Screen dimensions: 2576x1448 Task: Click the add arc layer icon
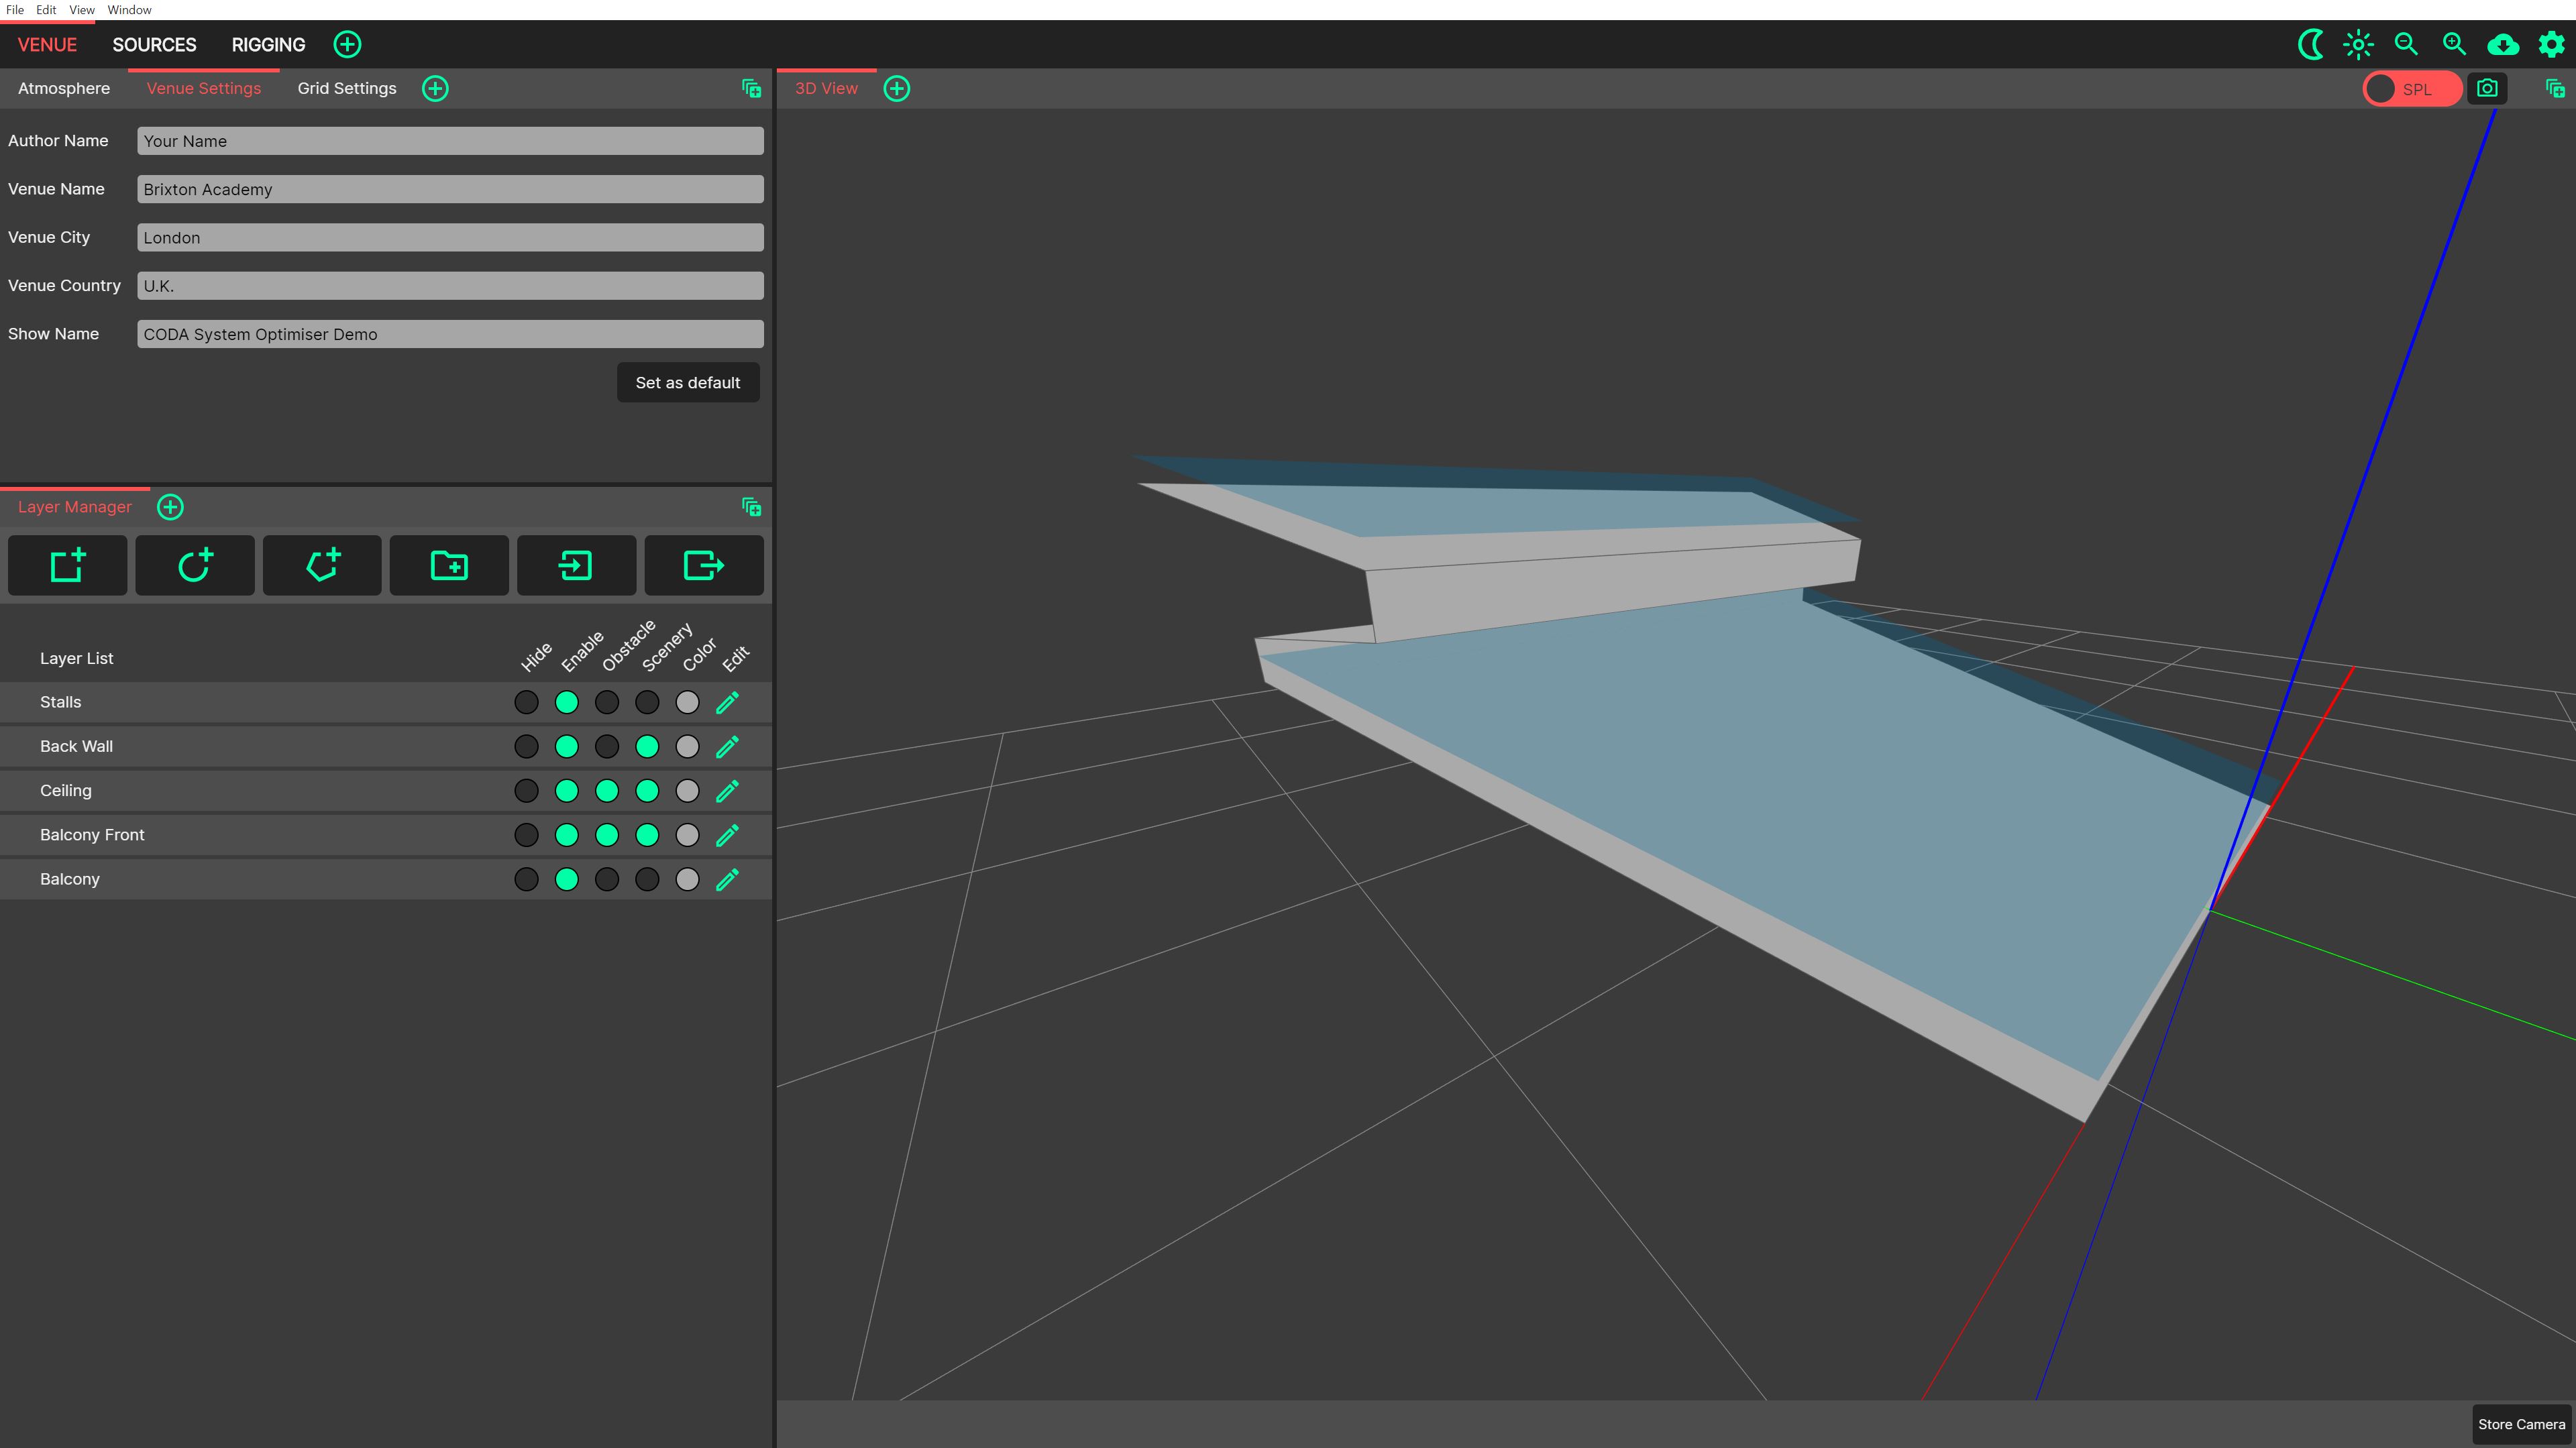194,565
